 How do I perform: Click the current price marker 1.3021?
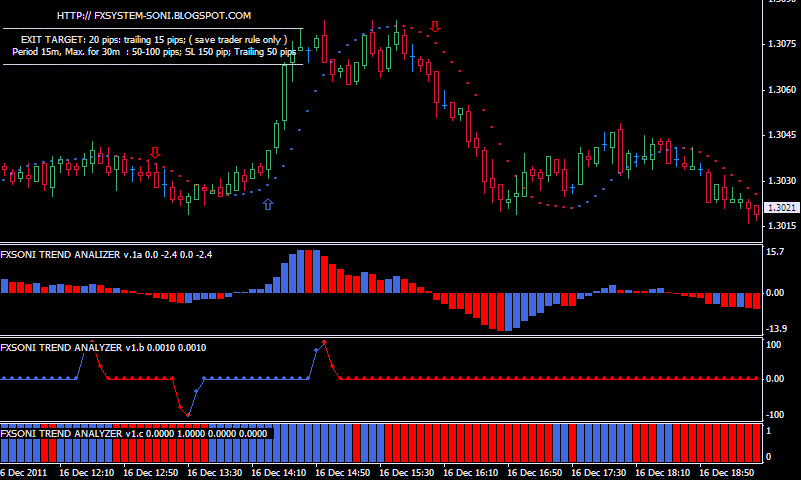point(782,208)
